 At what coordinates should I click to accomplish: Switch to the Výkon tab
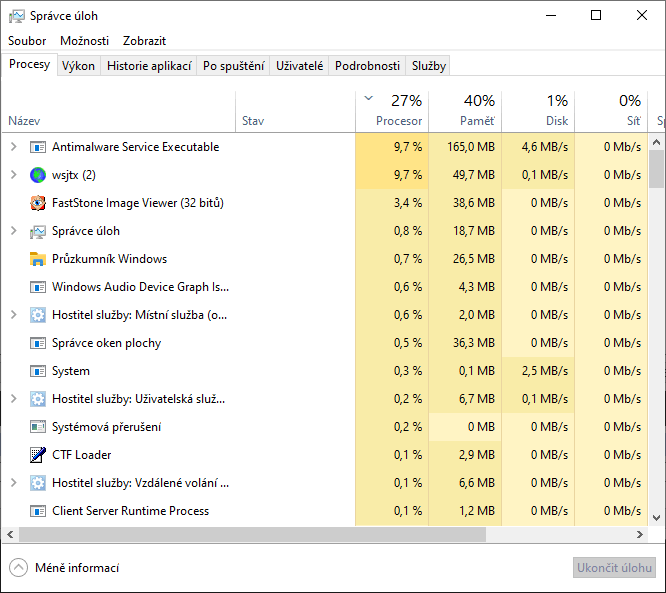(x=78, y=66)
